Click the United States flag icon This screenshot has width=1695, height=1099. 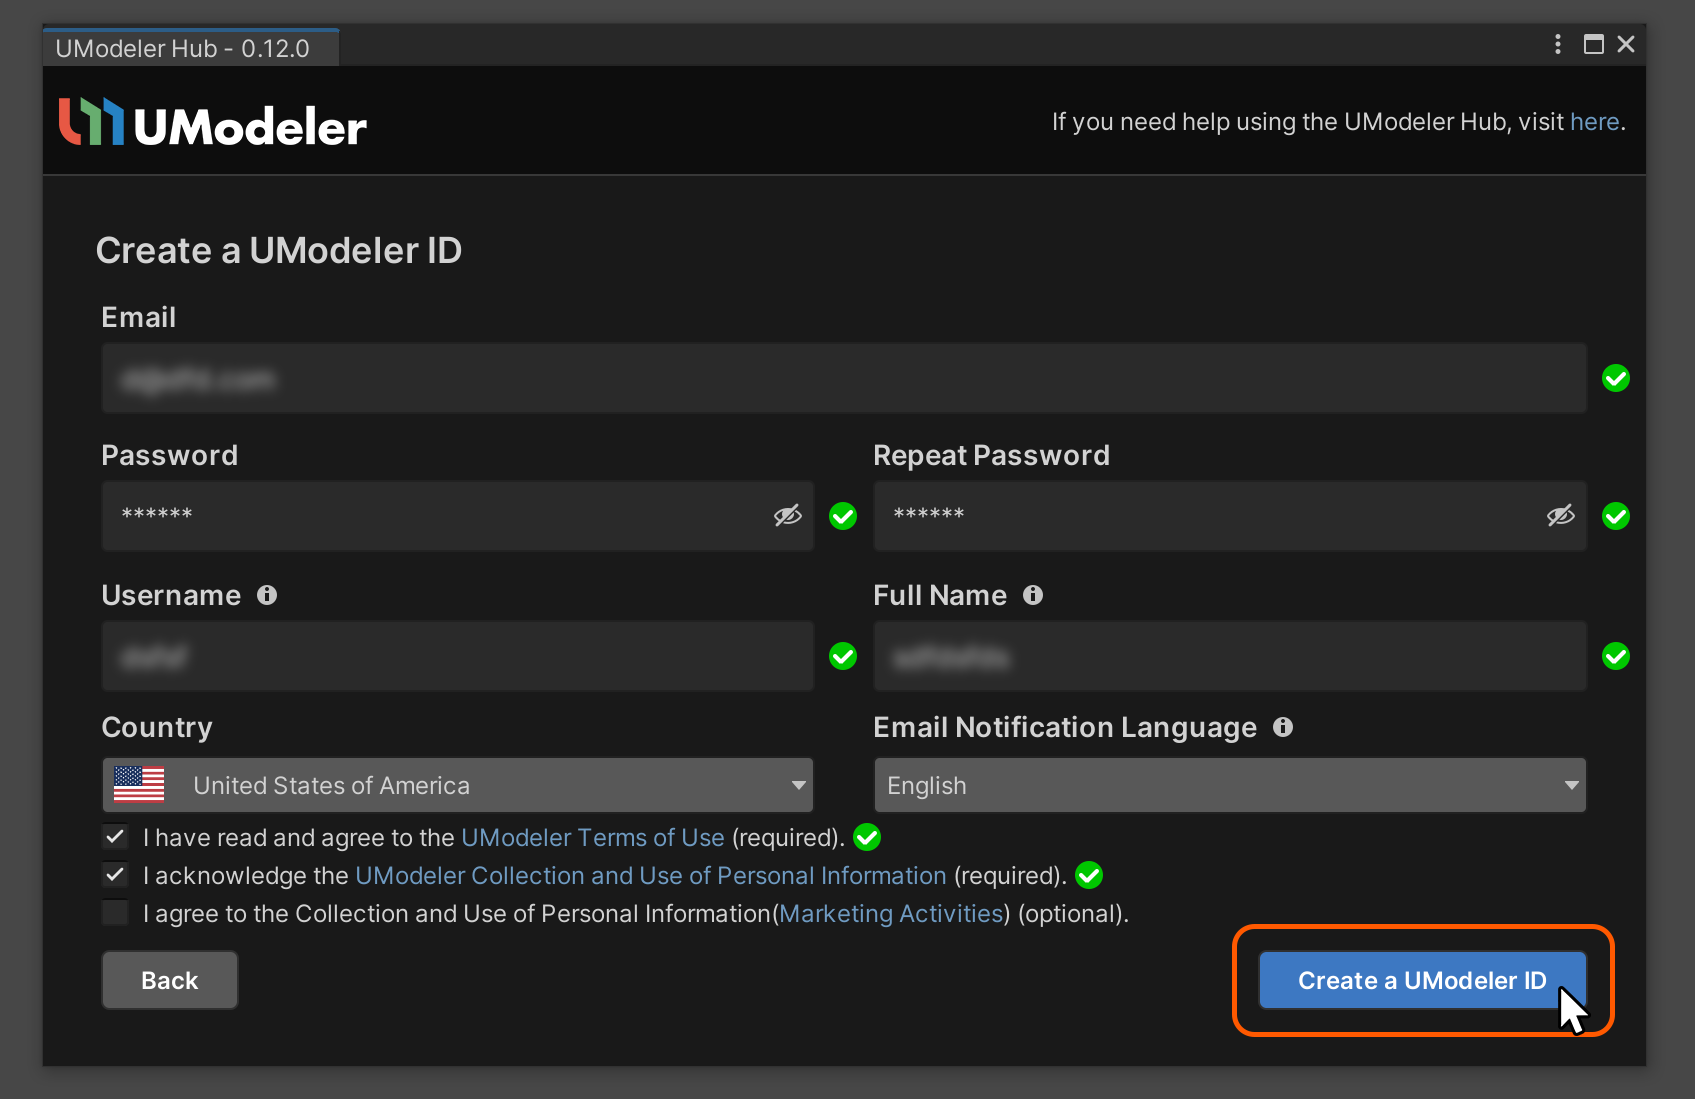pyautogui.click(x=139, y=785)
